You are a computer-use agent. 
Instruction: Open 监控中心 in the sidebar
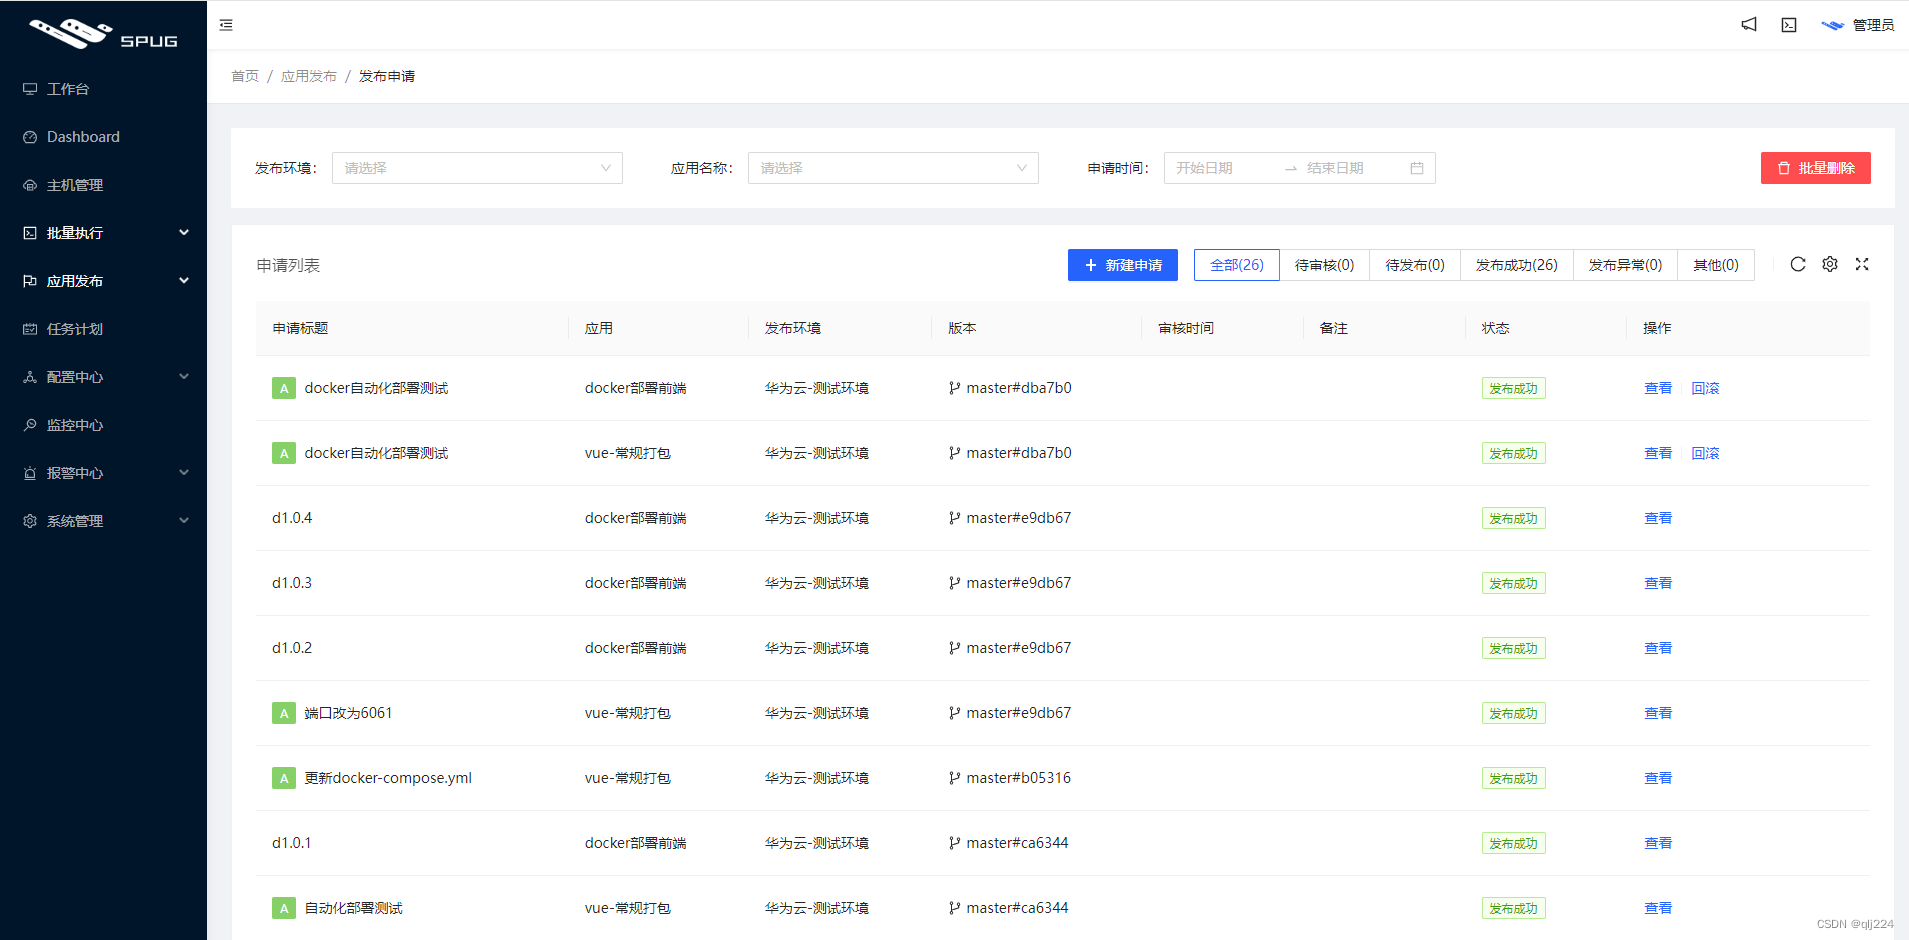103,425
